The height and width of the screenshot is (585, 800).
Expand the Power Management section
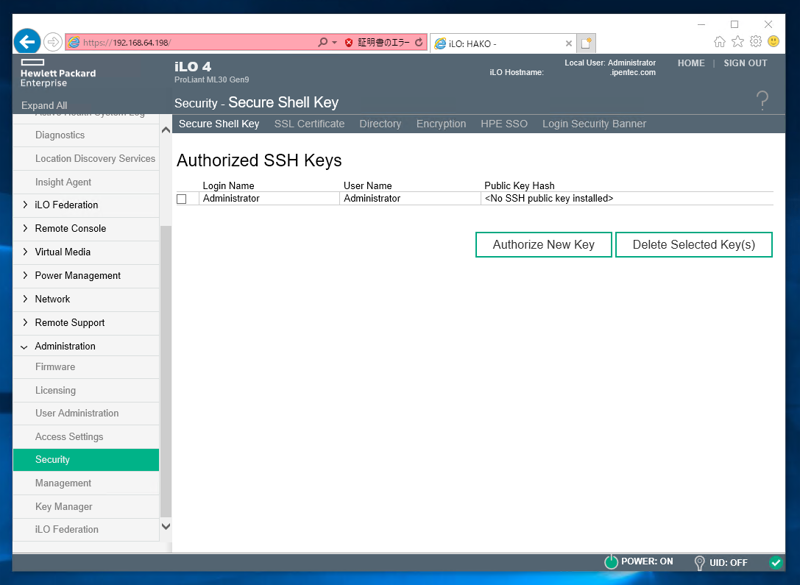[x=24, y=275]
